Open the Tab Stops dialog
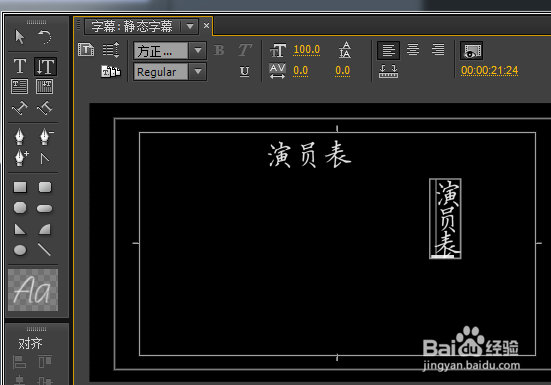This screenshot has width=551, height=385. point(389,71)
